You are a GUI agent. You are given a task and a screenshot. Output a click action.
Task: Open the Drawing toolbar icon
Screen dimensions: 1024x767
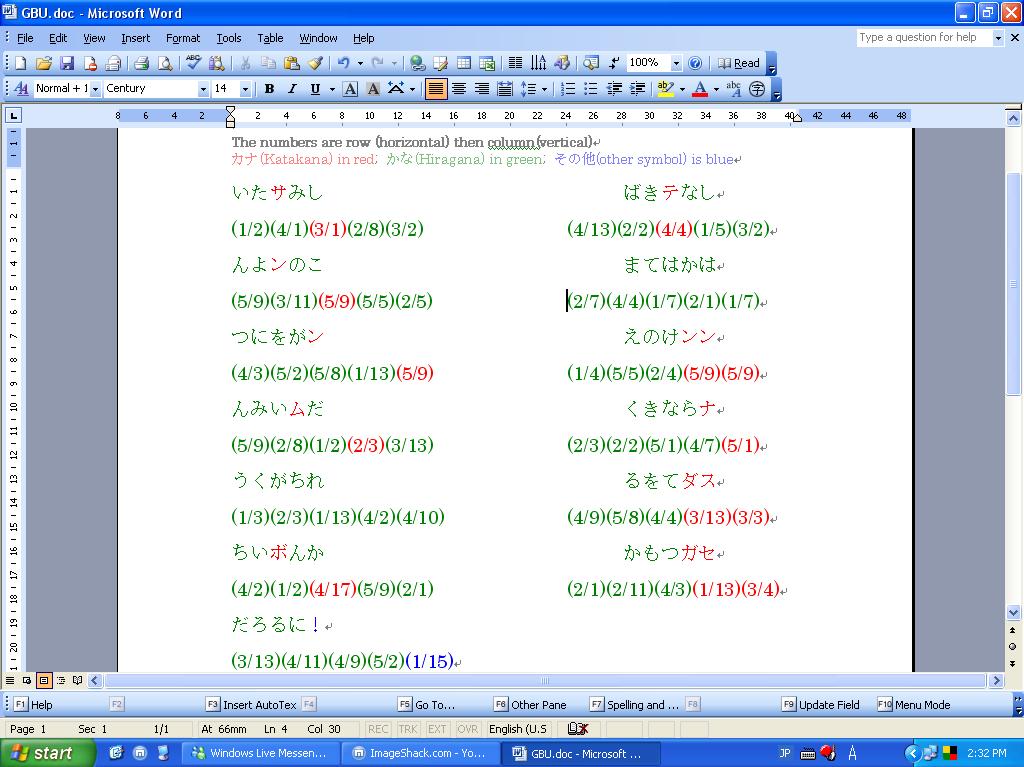pyautogui.click(x=562, y=63)
